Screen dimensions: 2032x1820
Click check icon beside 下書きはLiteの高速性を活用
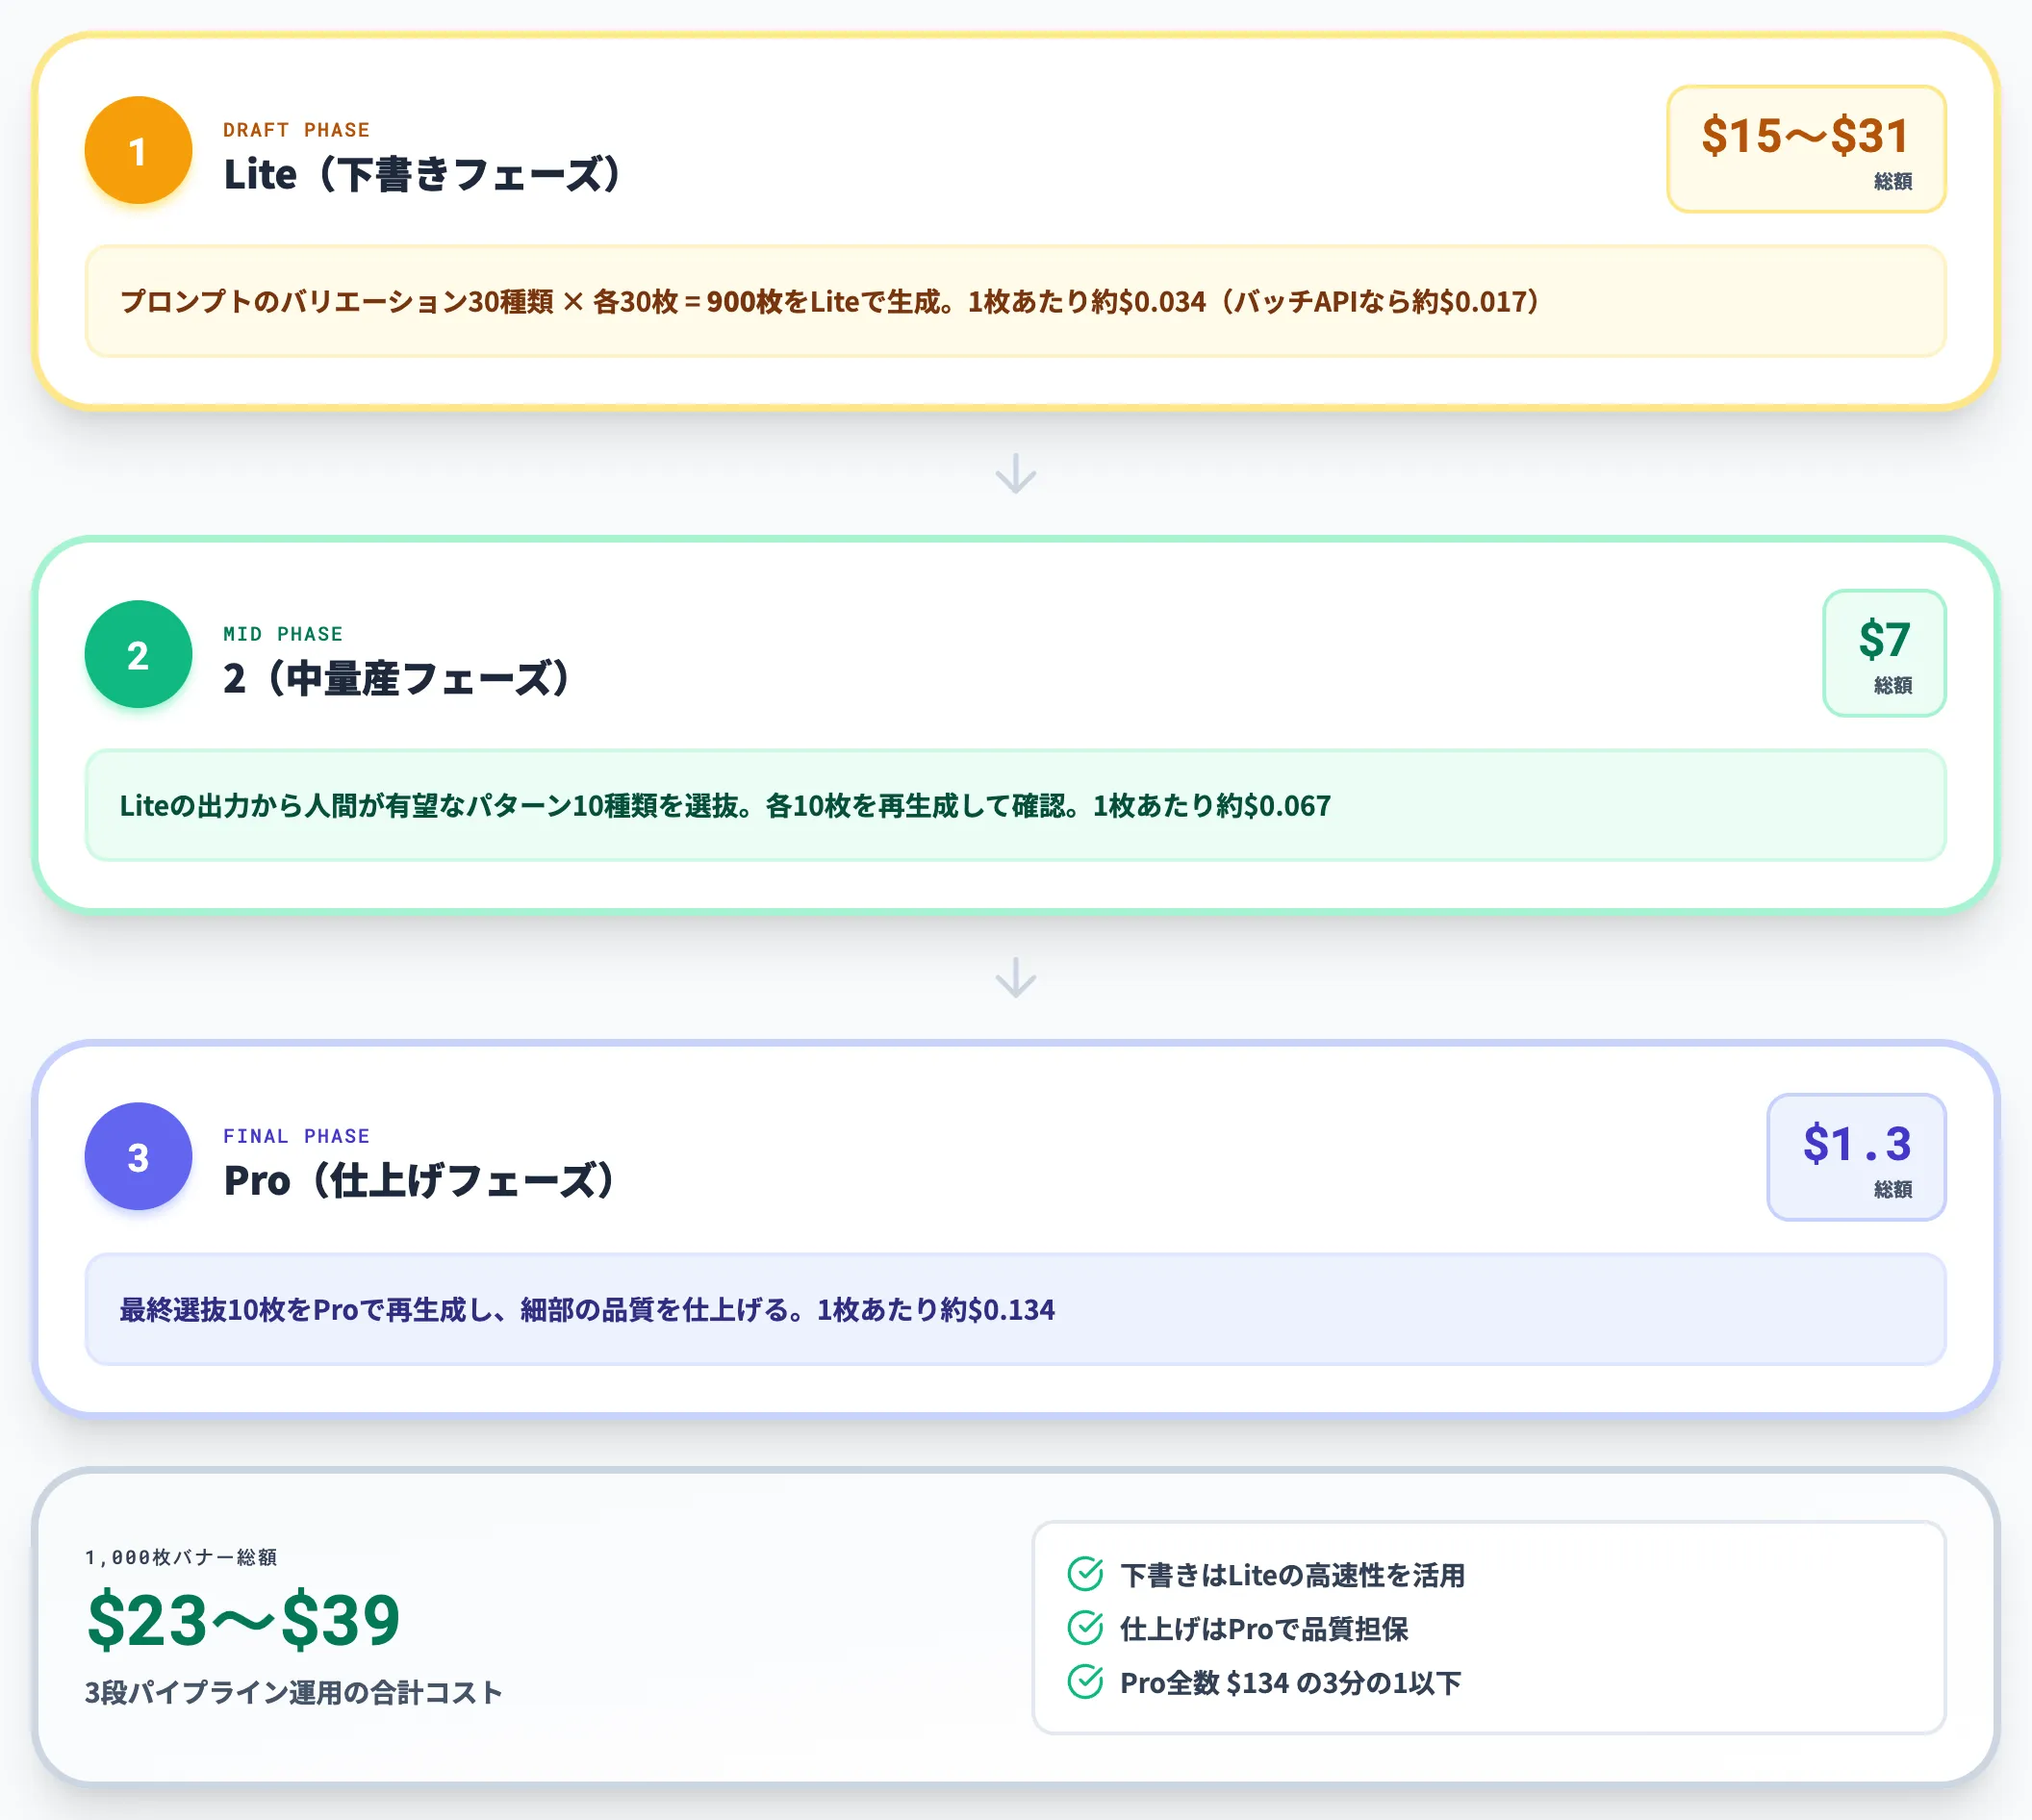point(1085,1574)
